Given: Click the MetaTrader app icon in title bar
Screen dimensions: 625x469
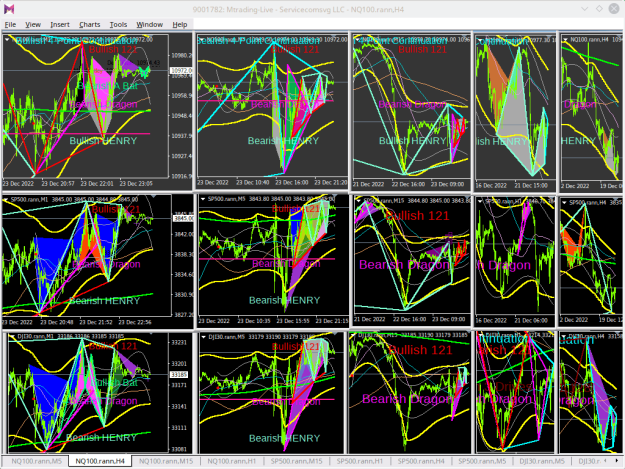Looking at the screenshot, I should [x=9, y=9].
